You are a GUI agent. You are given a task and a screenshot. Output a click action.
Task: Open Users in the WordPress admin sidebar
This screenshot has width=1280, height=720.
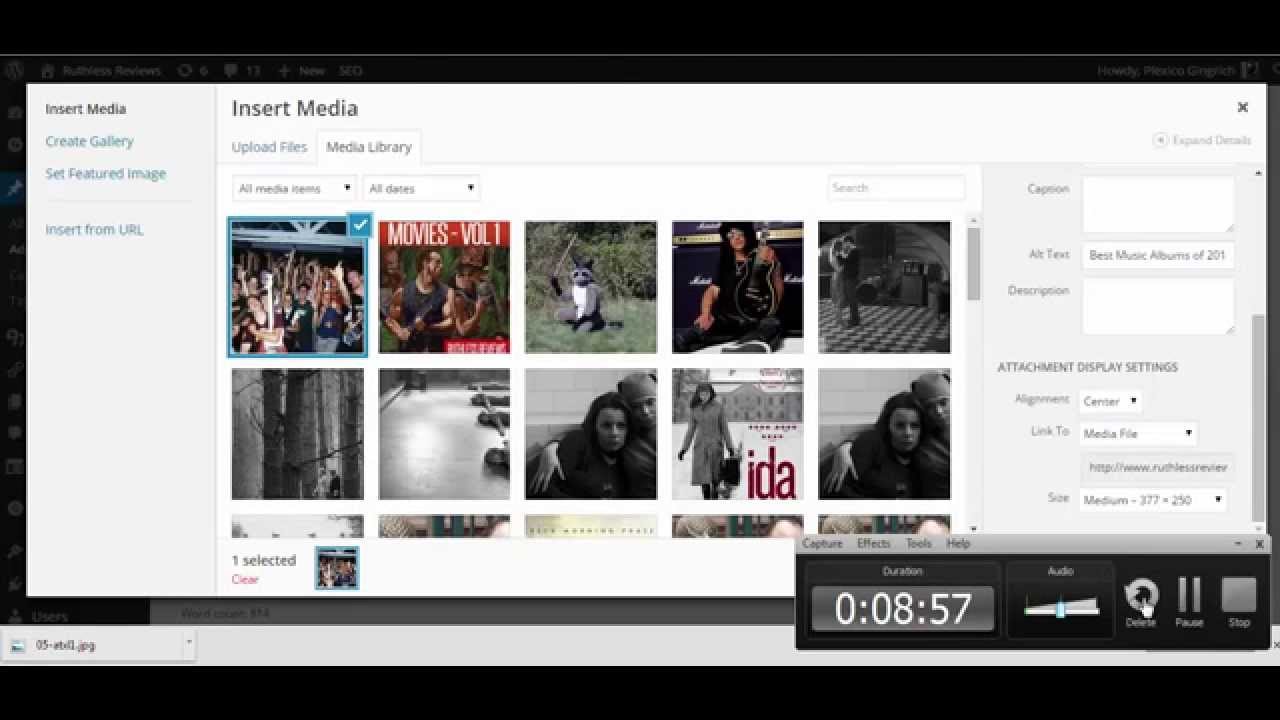tap(49, 617)
